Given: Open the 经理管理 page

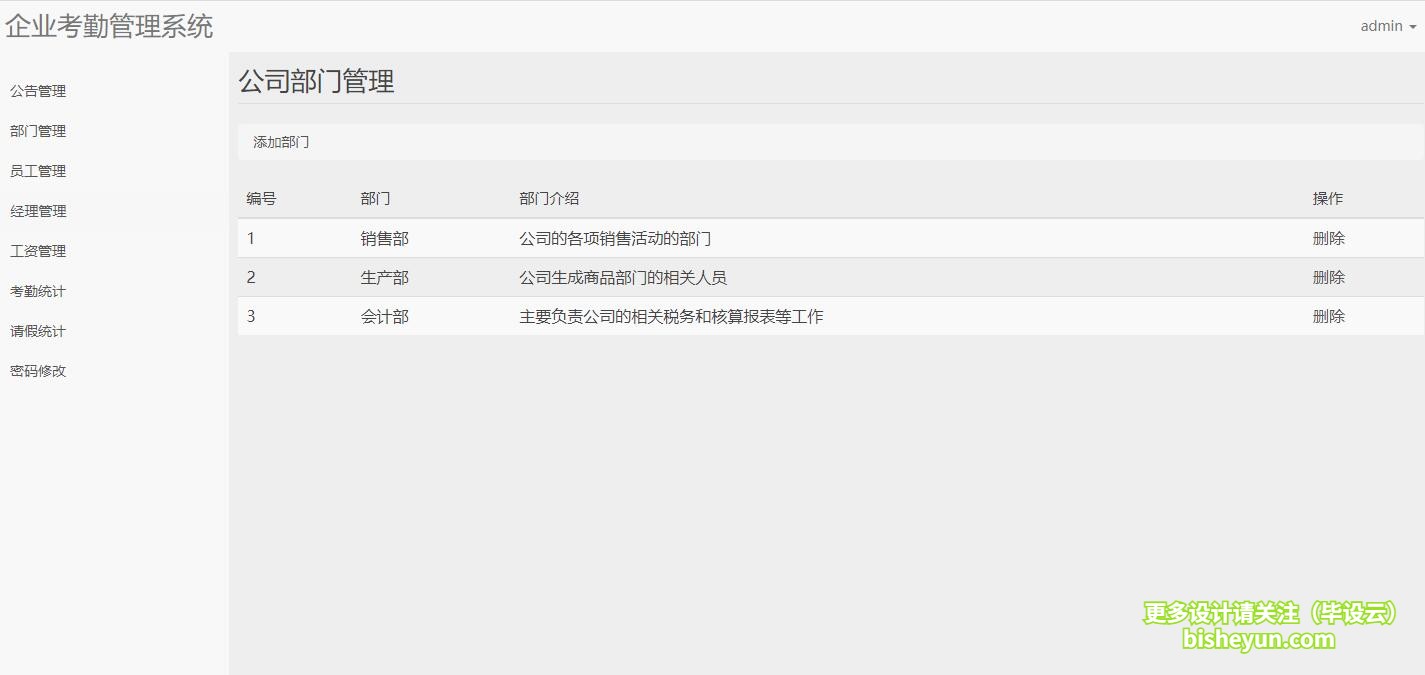Looking at the screenshot, I should [x=38, y=211].
